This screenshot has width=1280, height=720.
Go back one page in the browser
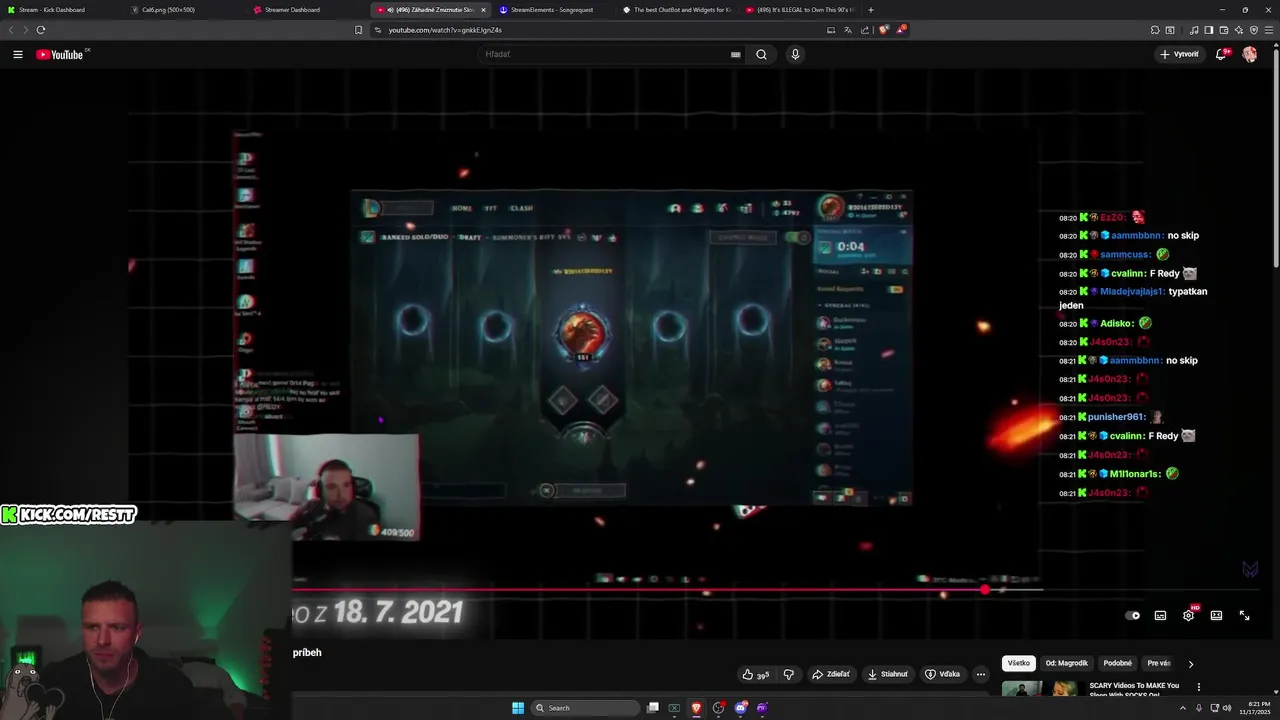[12, 30]
